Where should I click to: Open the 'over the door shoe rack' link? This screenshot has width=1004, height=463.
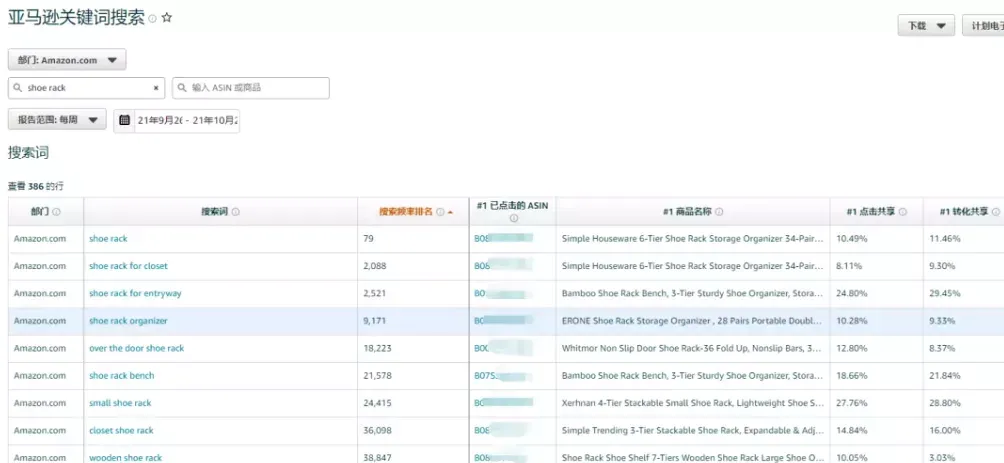click(x=136, y=348)
